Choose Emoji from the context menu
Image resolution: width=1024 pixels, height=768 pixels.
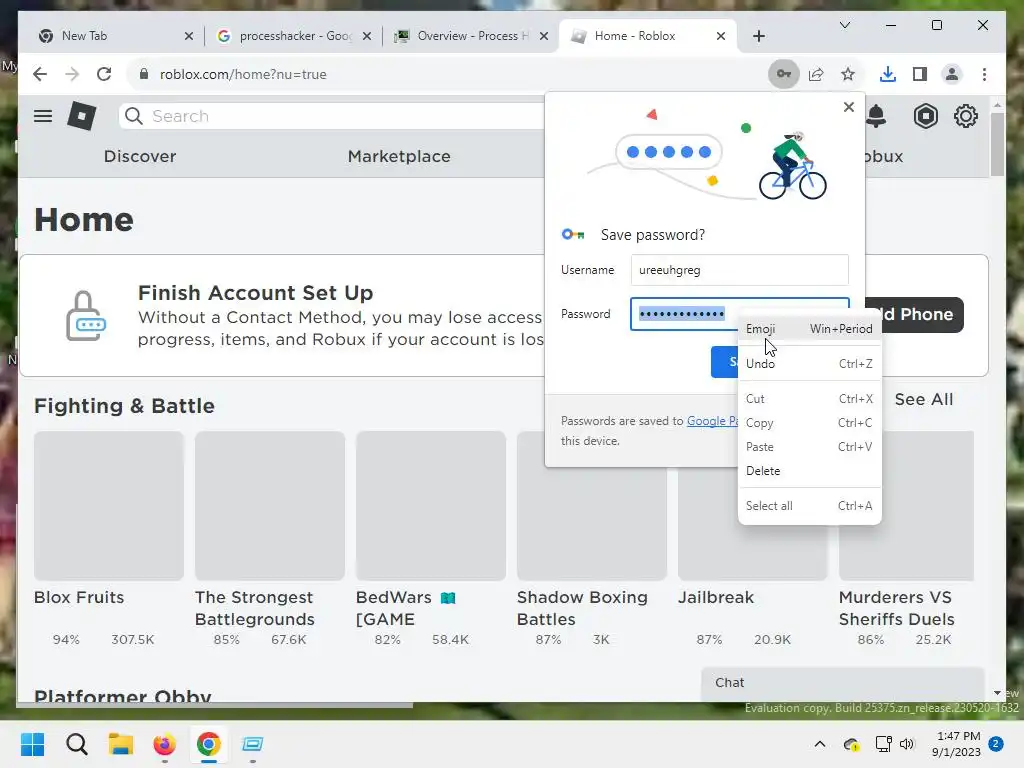point(809,329)
